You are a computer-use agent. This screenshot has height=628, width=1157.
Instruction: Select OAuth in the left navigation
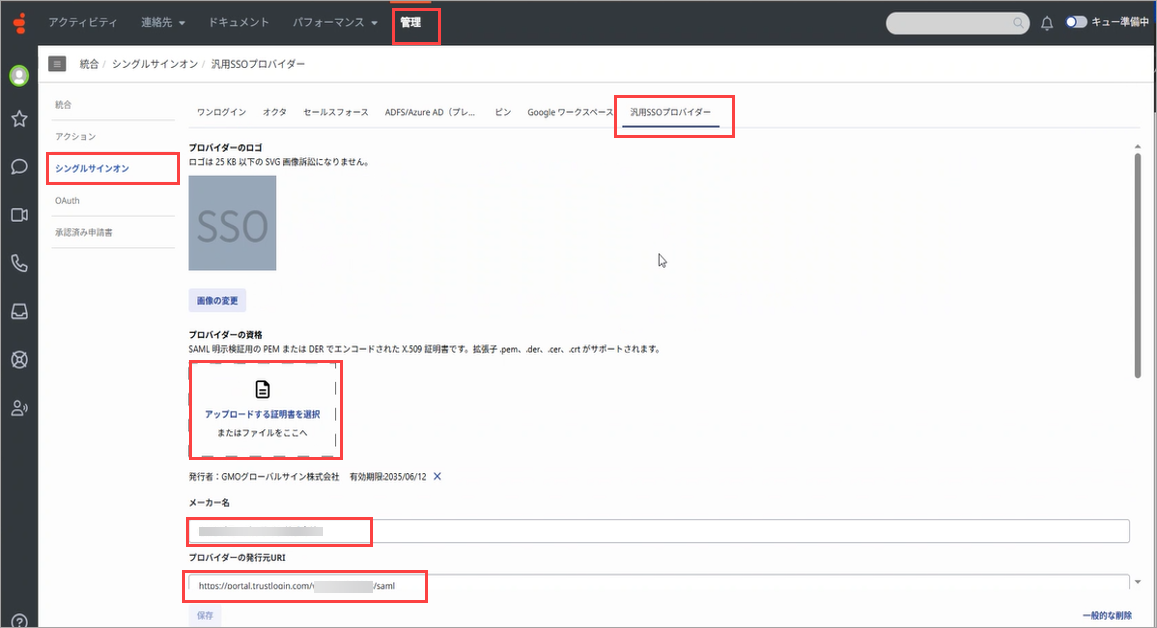coord(67,201)
